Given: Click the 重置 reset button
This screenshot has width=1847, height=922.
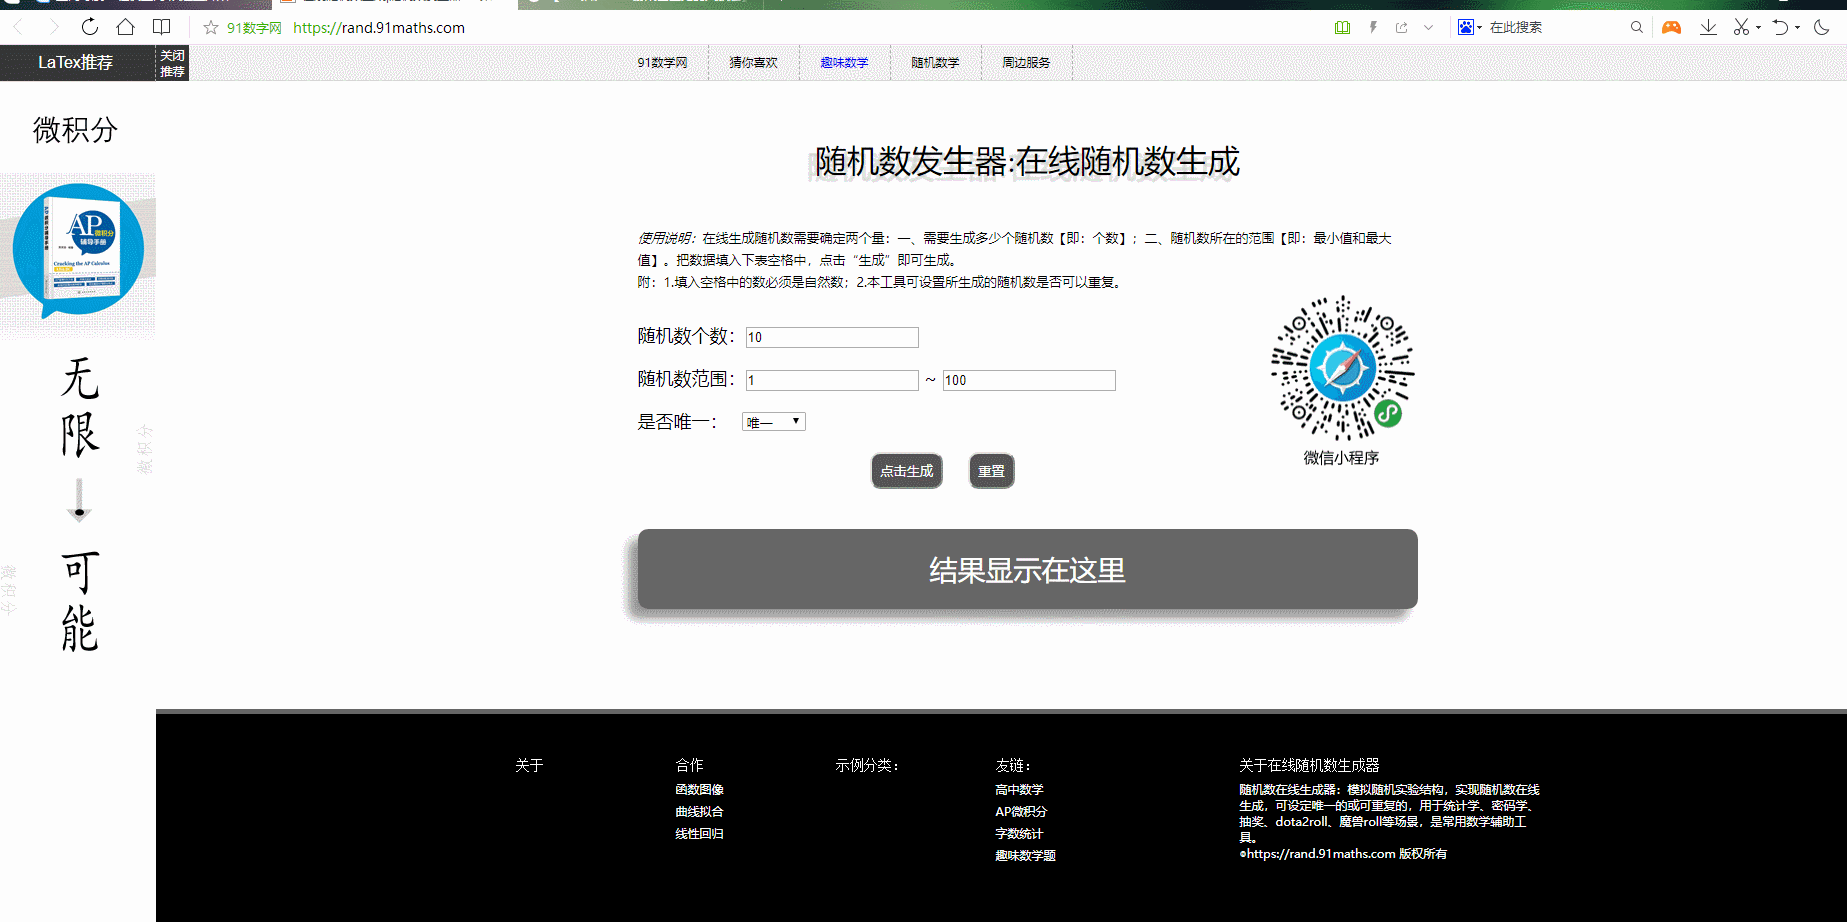Looking at the screenshot, I should click(992, 471).
